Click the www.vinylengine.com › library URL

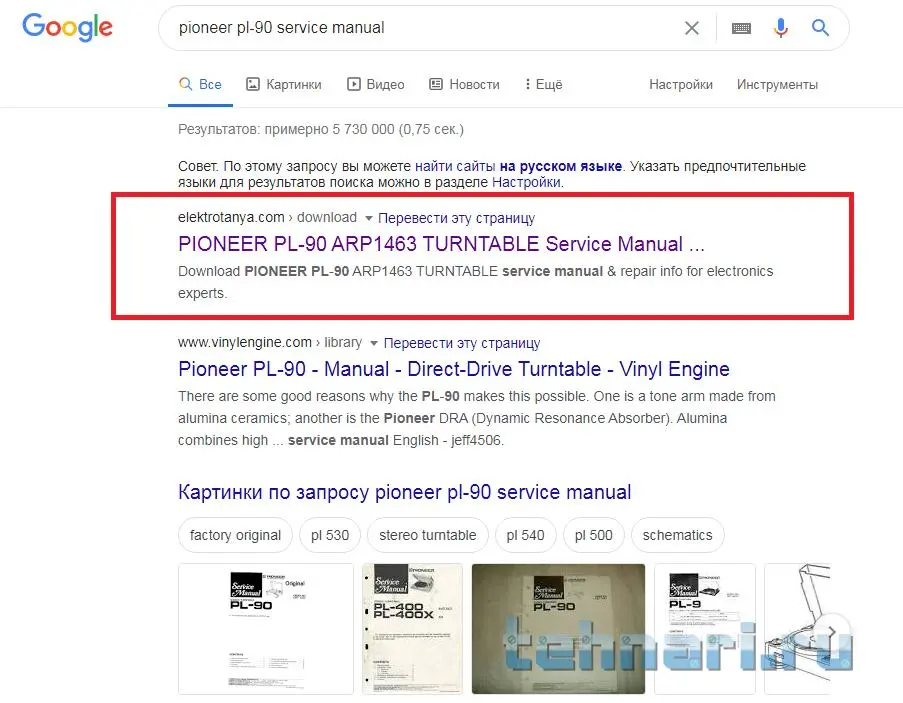[270, 343]
